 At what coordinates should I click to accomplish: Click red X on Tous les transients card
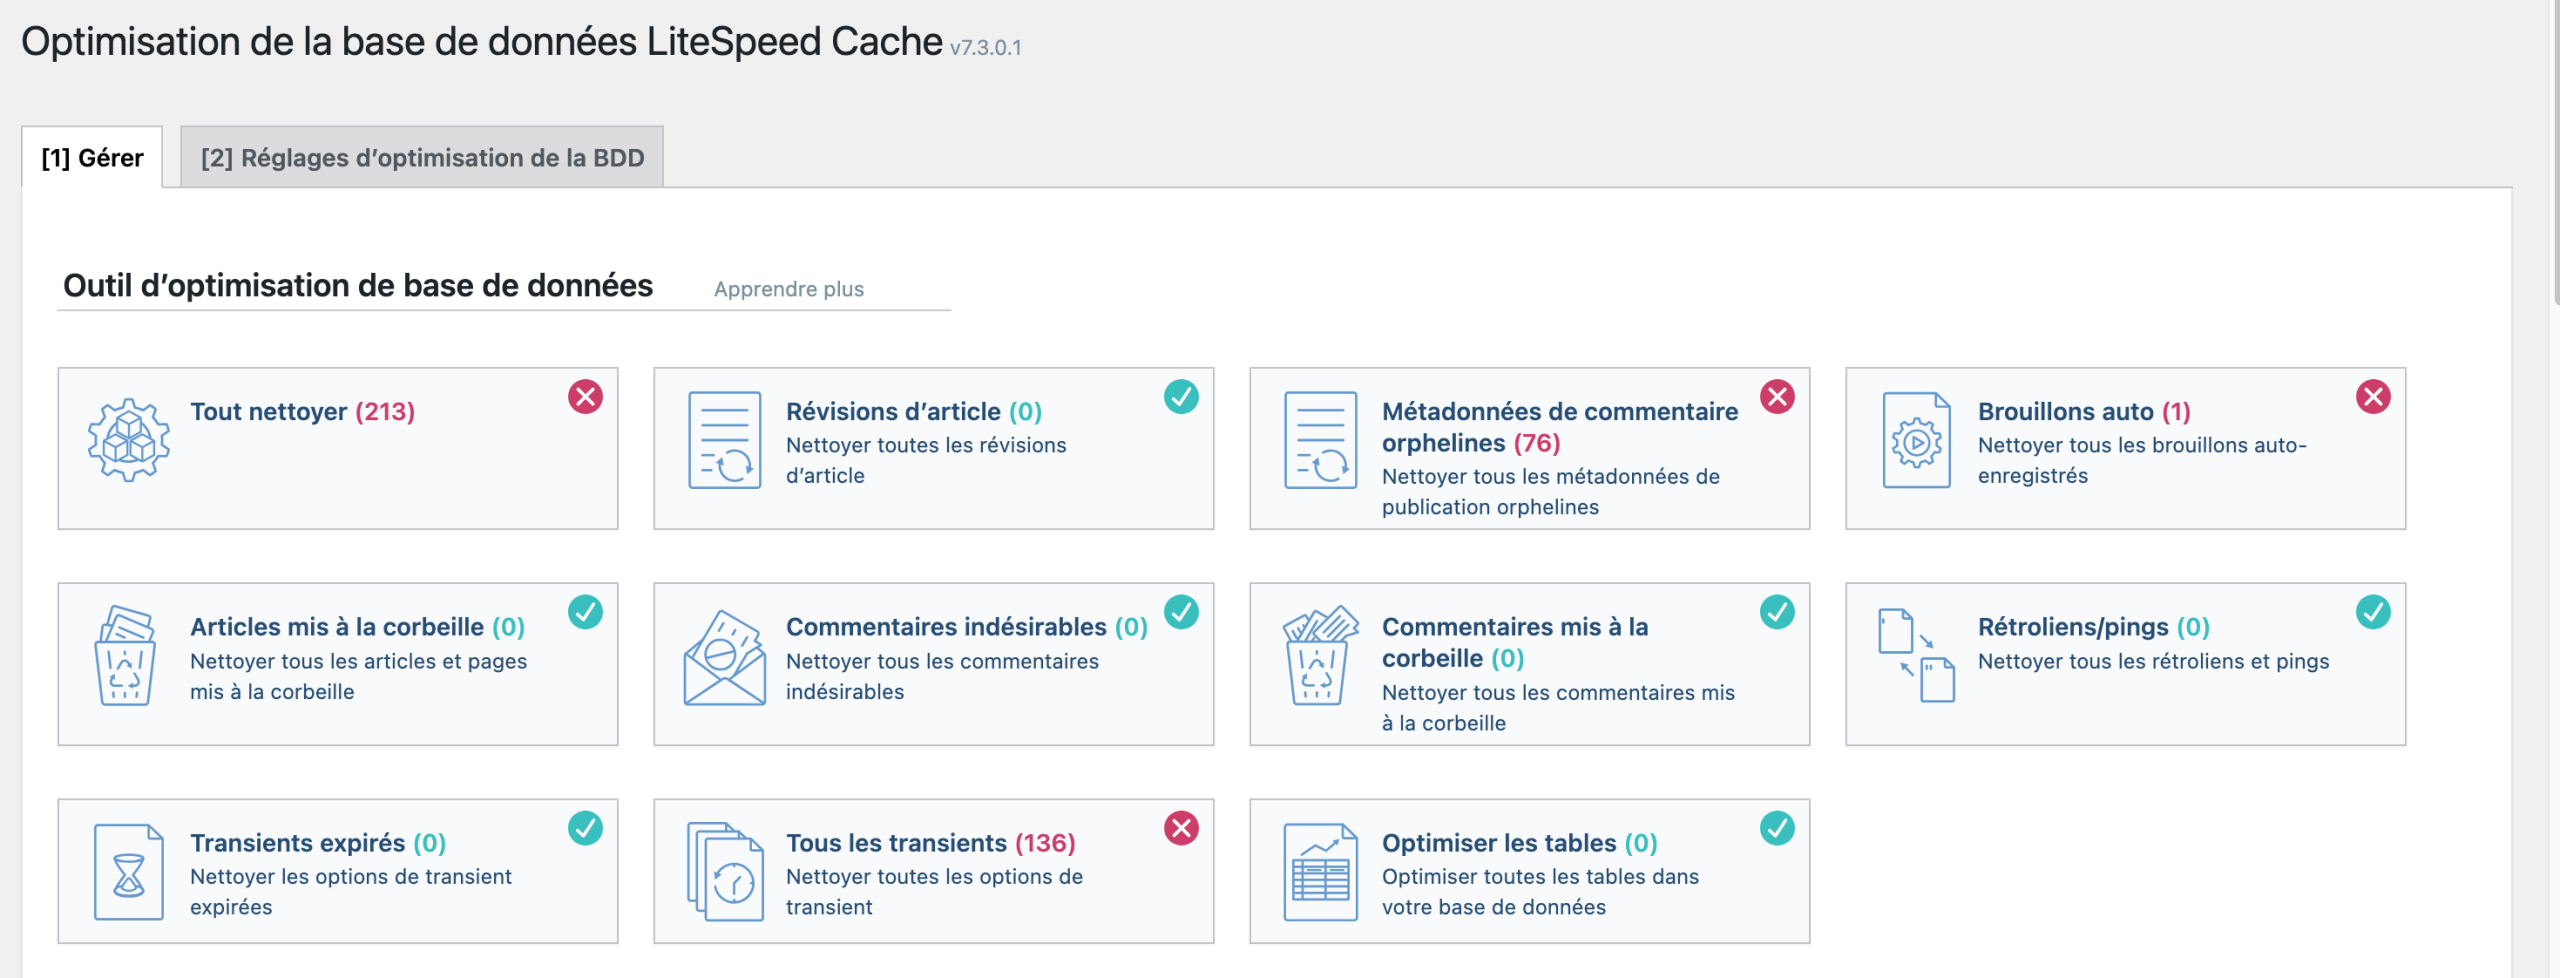point(1181,828)
